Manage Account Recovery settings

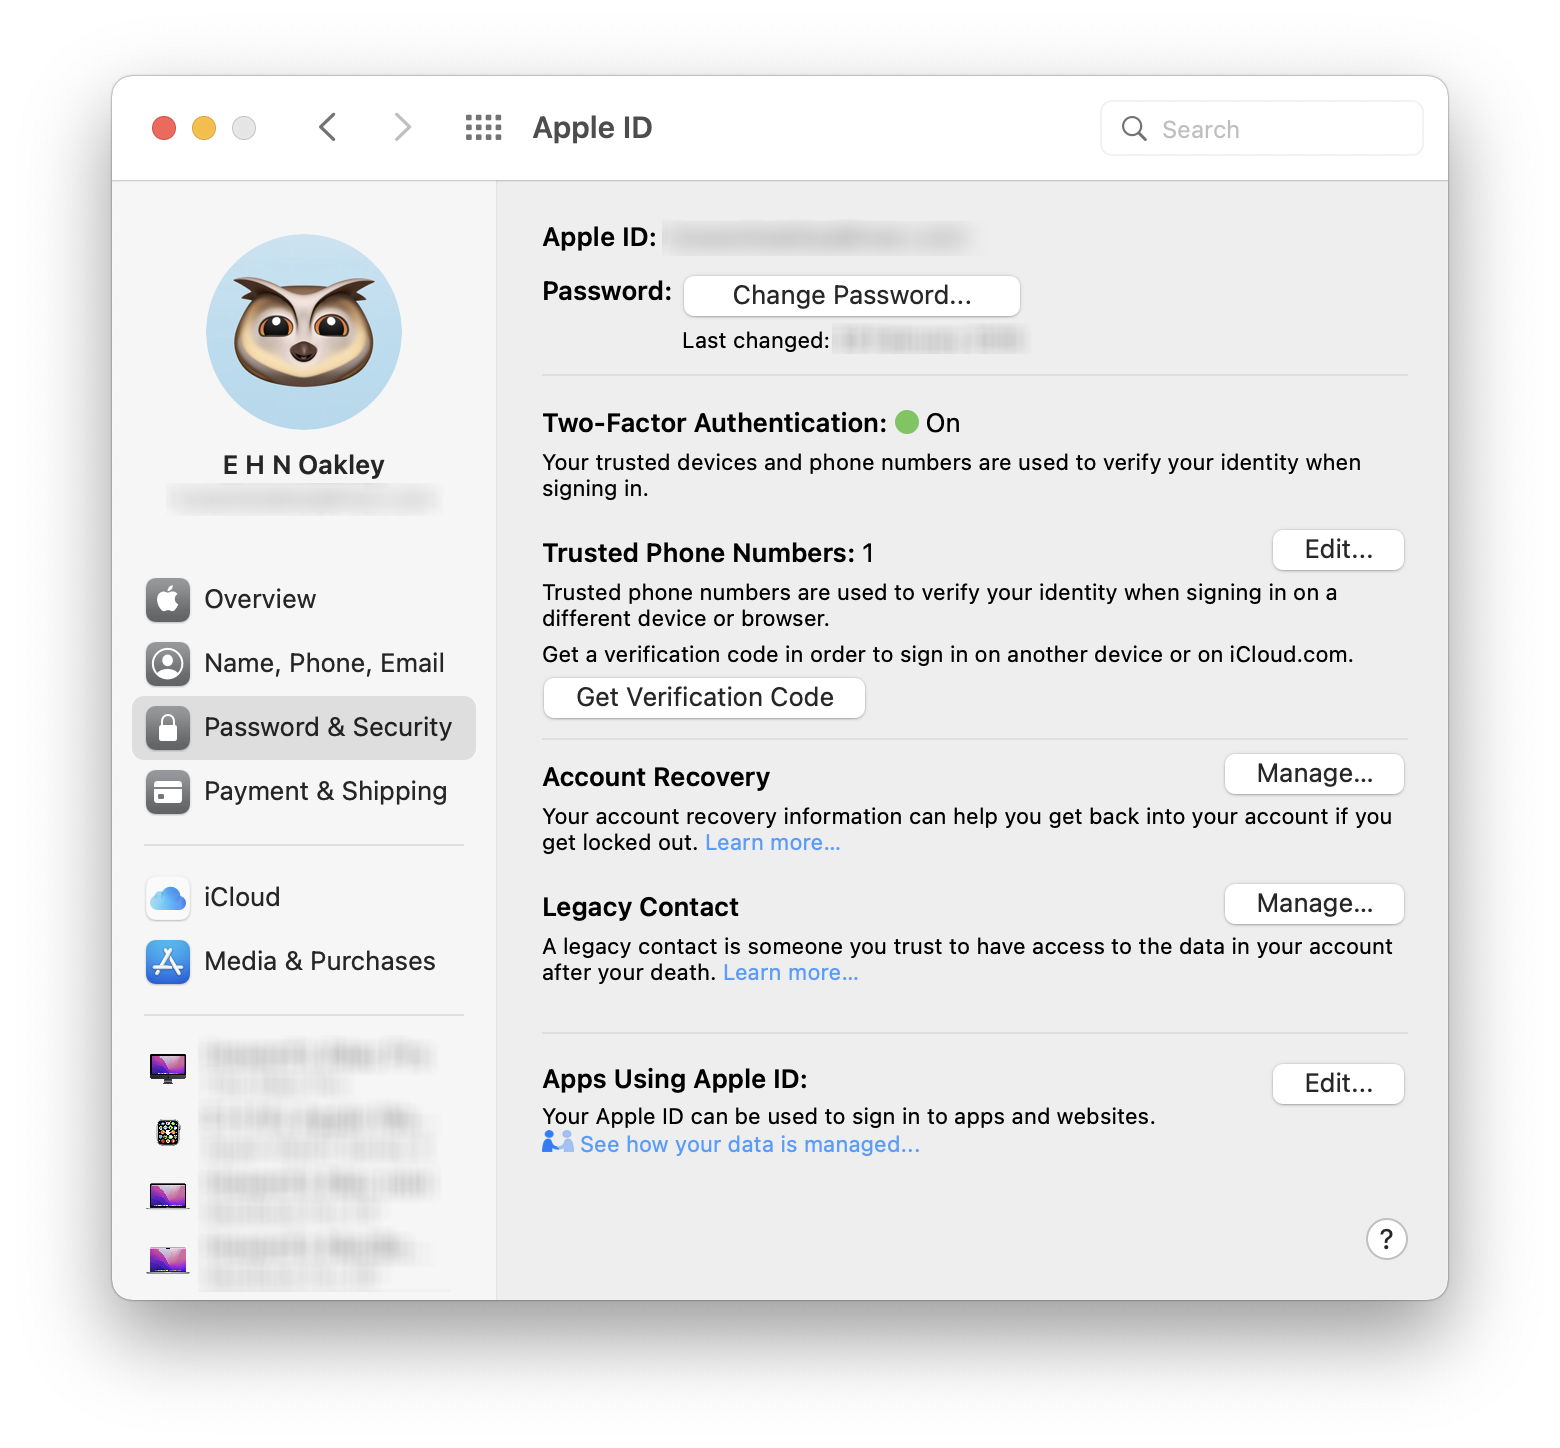pos(1313,774)
